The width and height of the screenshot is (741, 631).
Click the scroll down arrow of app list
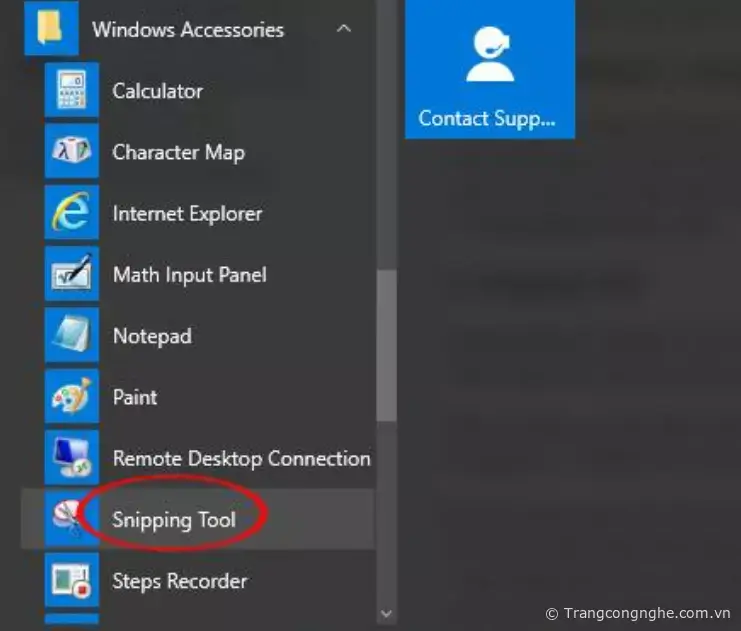(387, 613)
